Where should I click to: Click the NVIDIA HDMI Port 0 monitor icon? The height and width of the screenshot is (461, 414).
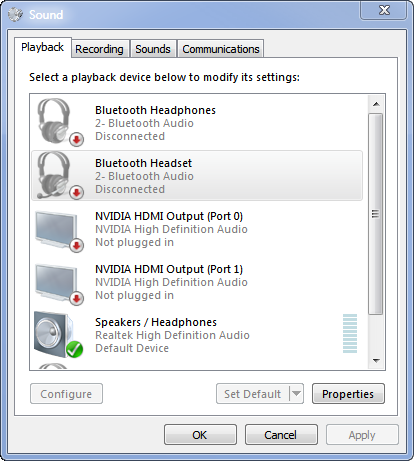59,231
